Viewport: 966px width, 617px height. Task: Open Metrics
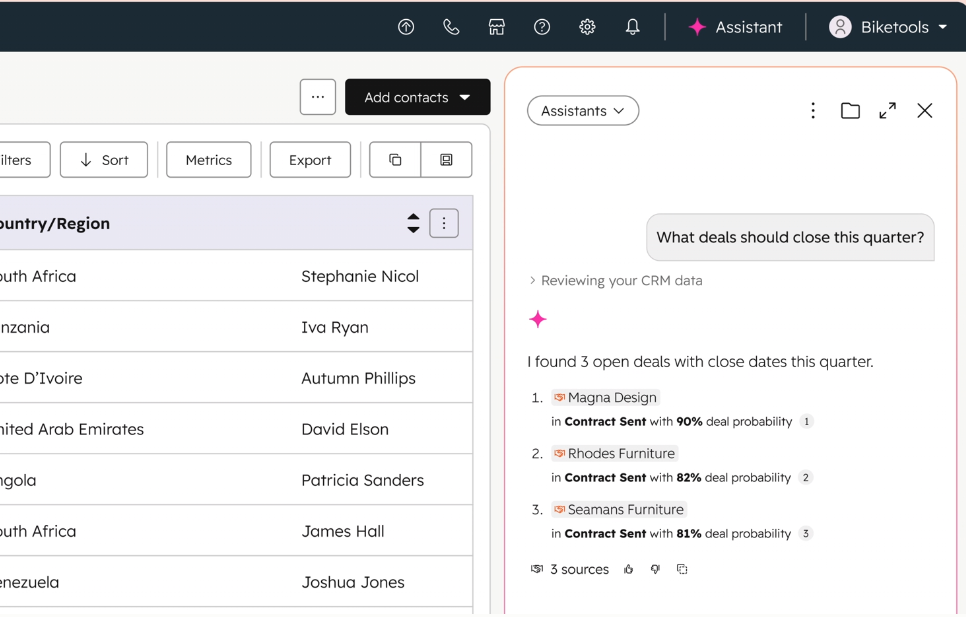click(209, 160)
